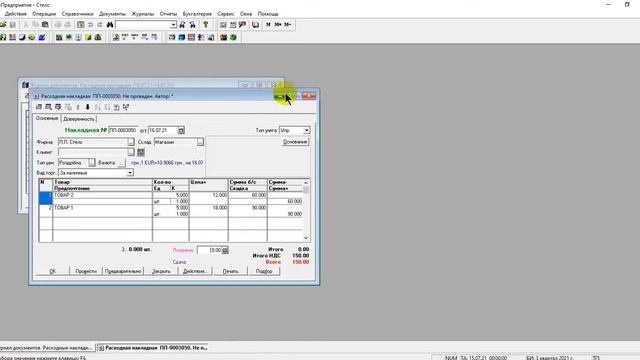Open the Тип цен selection ellipsis button

(91, 162)
